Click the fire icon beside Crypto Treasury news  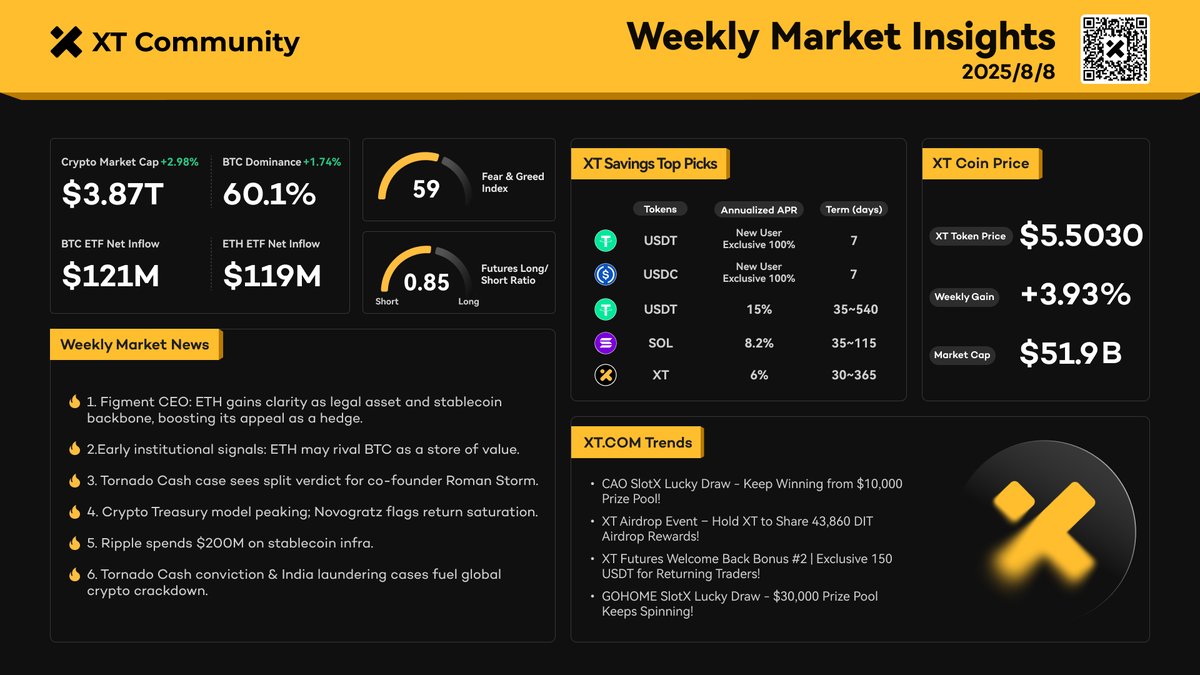point(74,512)
